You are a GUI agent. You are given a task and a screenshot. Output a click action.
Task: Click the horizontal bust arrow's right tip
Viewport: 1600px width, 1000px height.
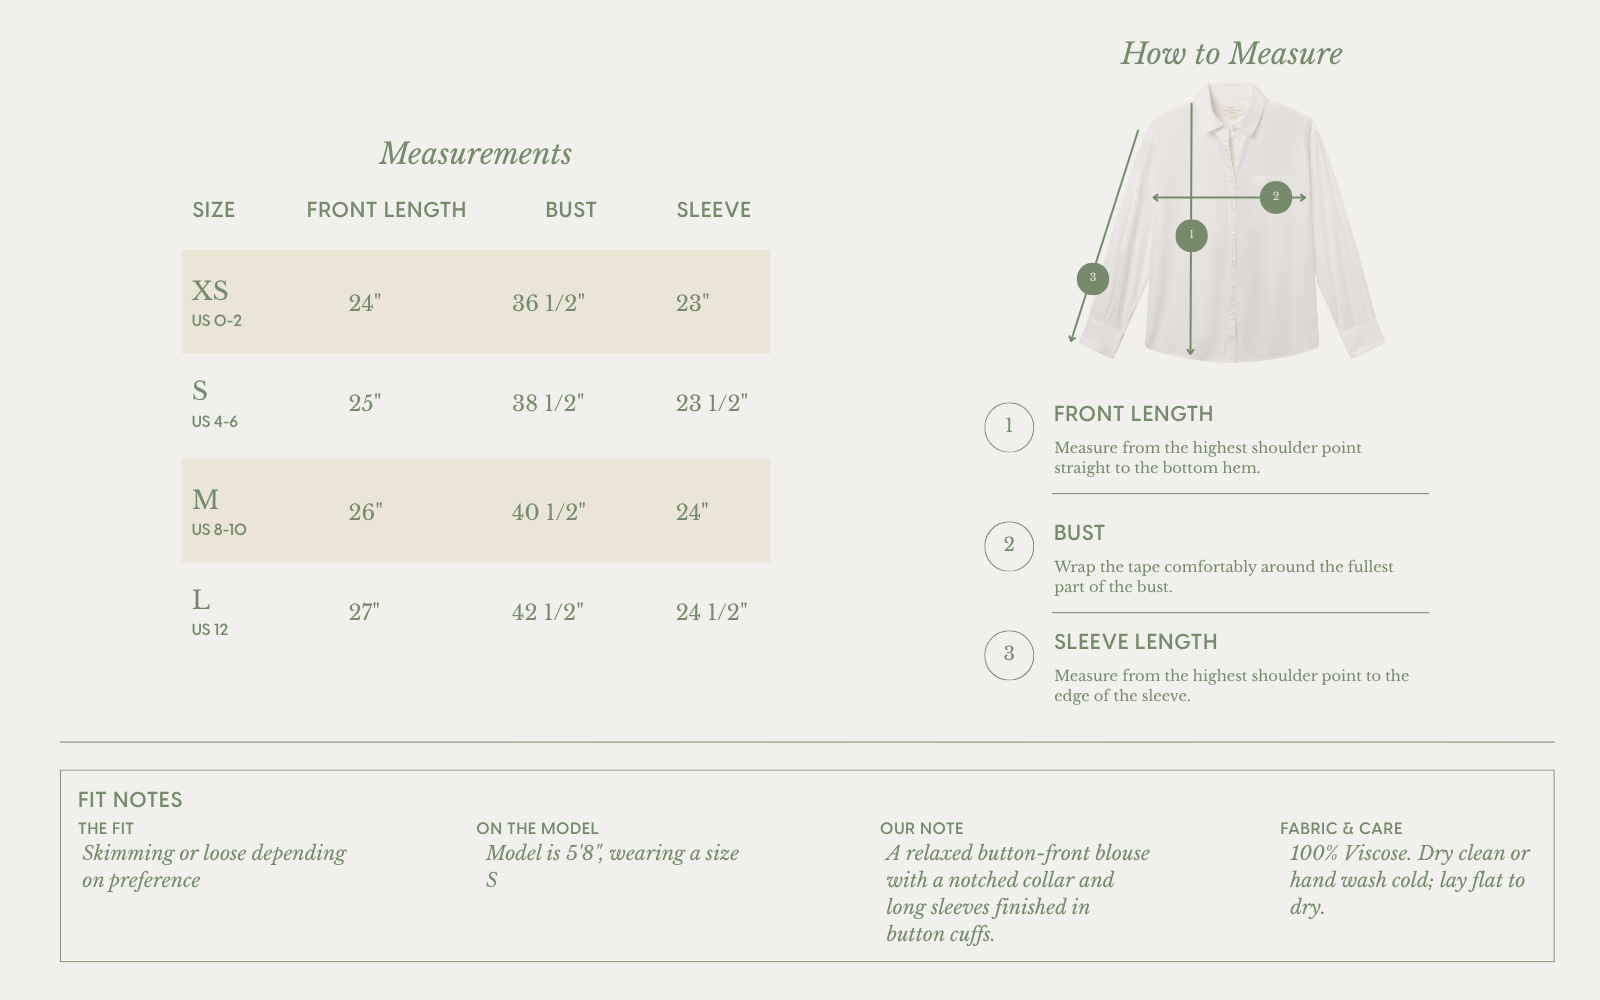click(1301, 198)
